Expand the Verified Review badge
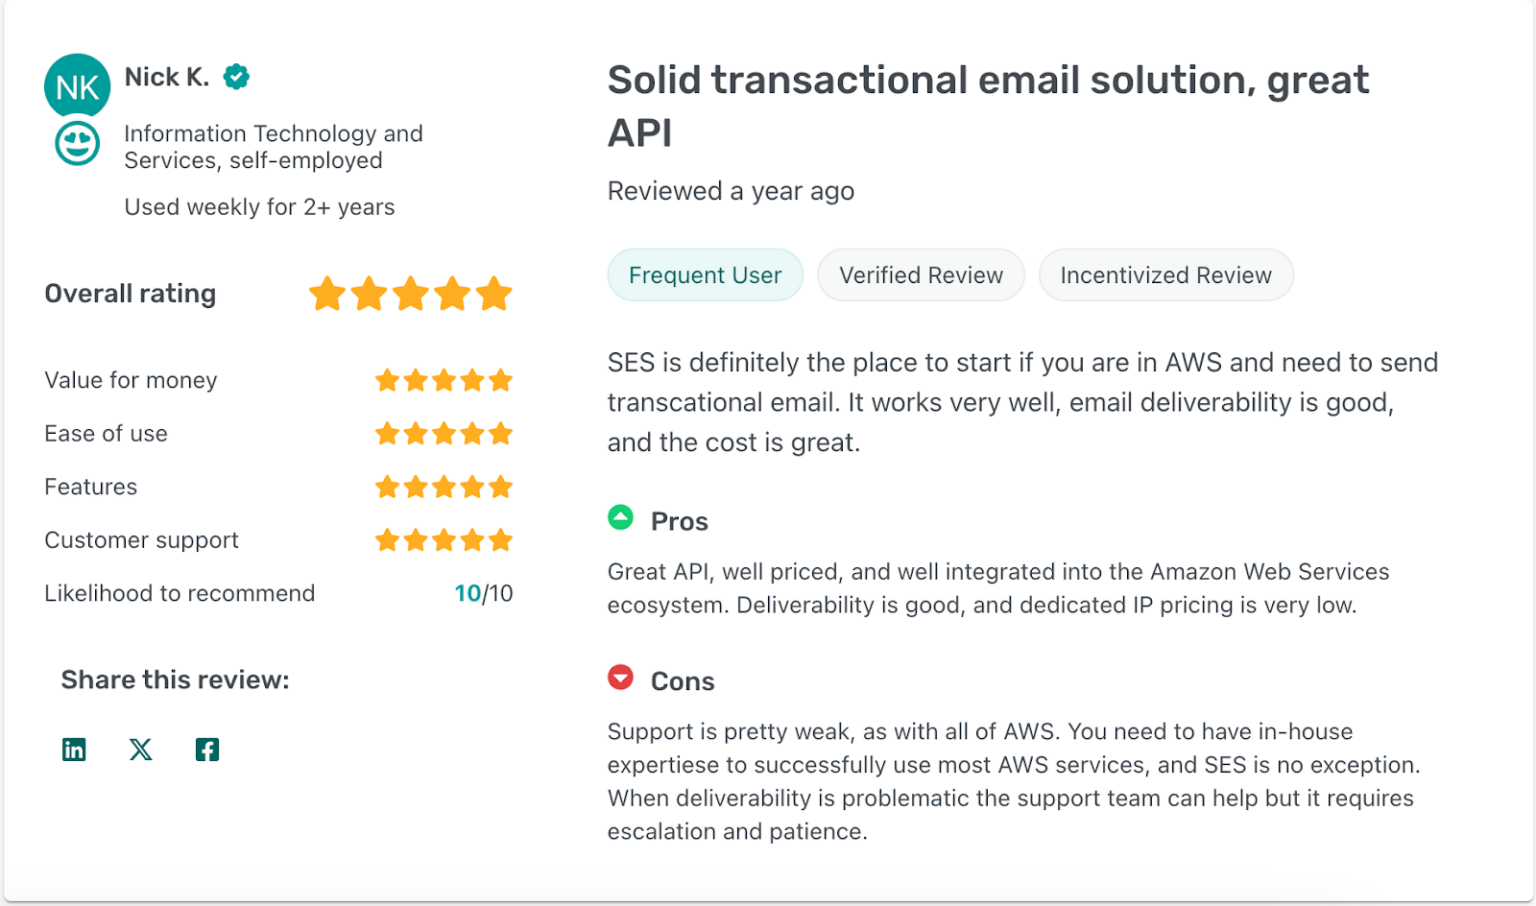The width and height of the screenshot is (1536, 906). [920, 274]
